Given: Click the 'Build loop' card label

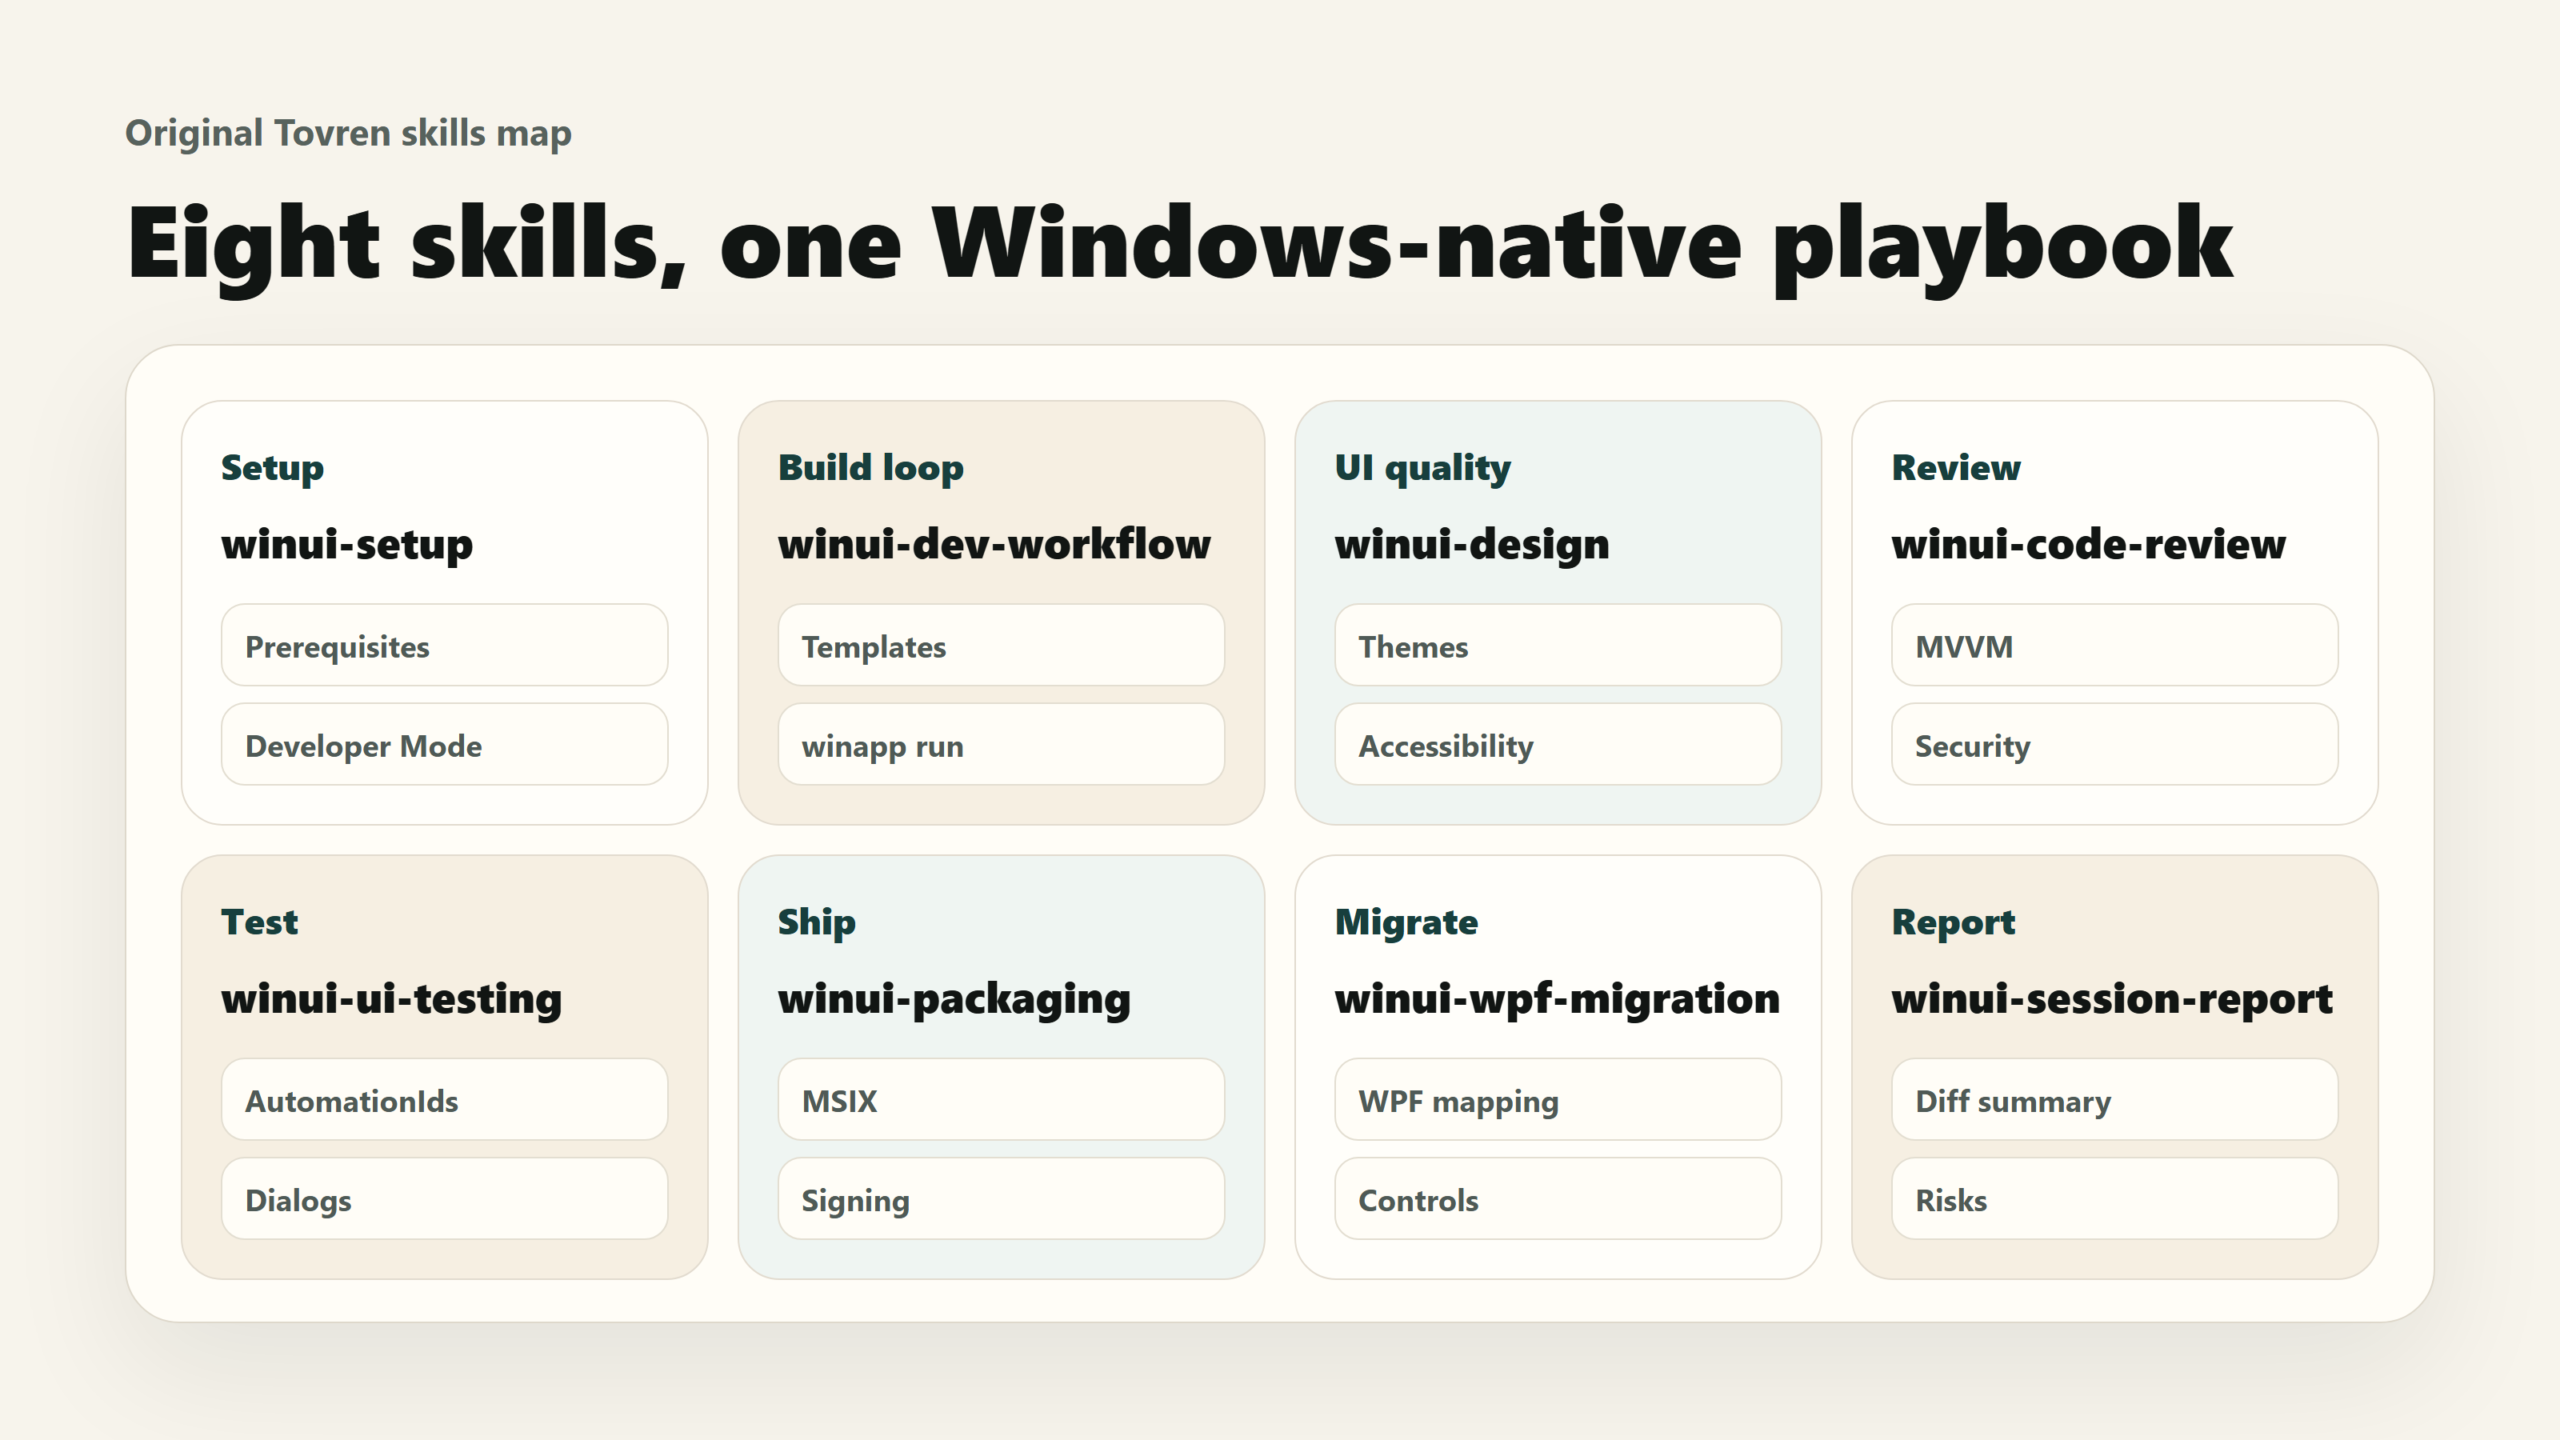Looking at the screenshot, I should [871, 468].
